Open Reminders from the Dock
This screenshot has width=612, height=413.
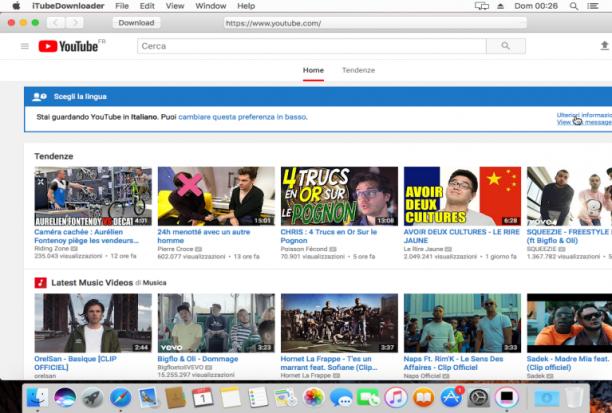[x=258, y=397]
